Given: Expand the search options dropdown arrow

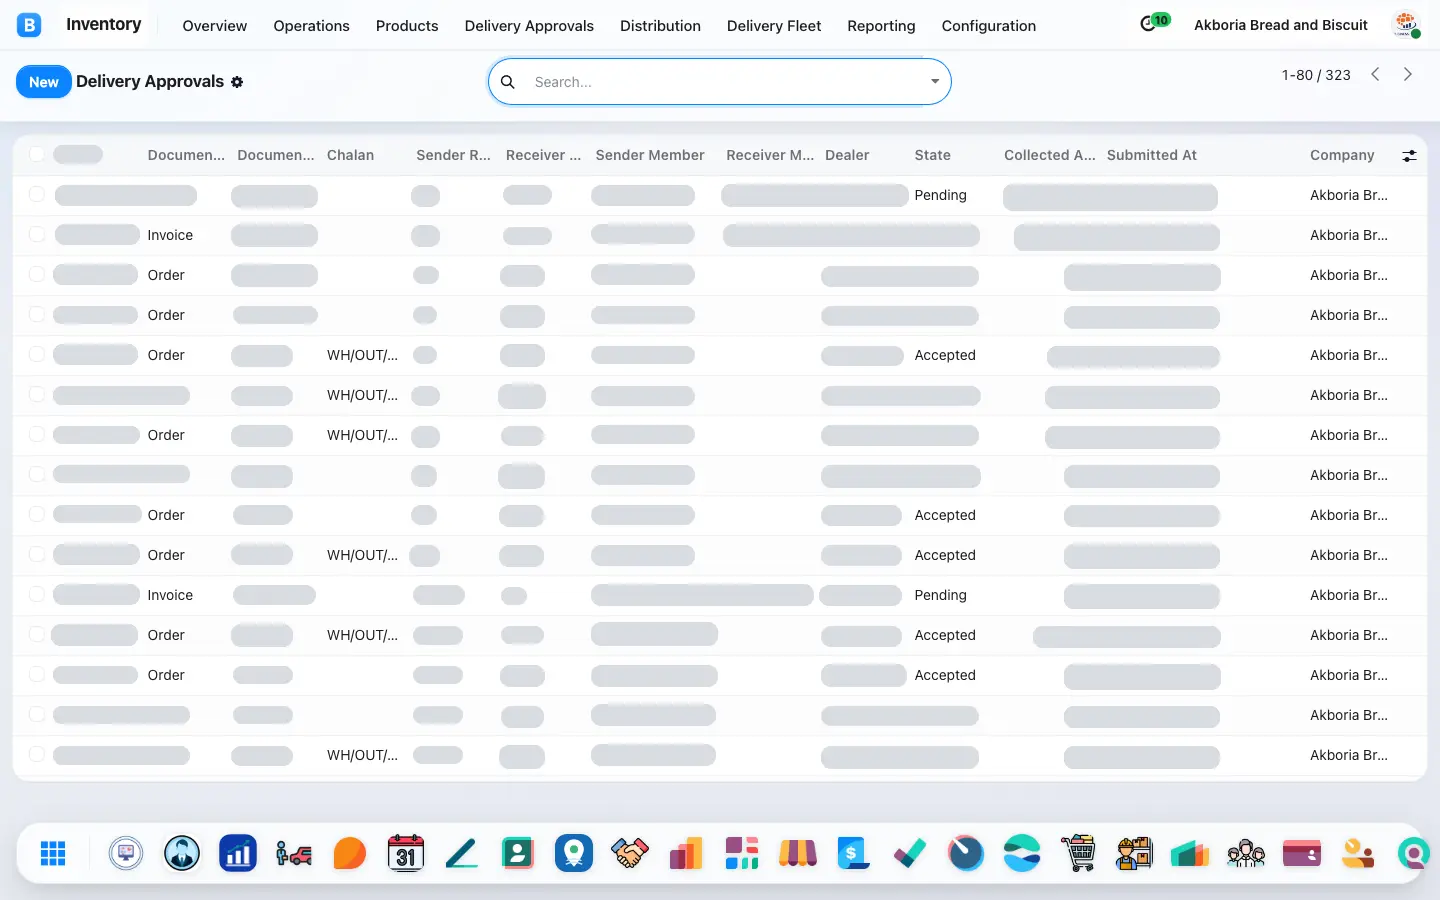Looking at the screenshot, I should click(x=935, y=82).
